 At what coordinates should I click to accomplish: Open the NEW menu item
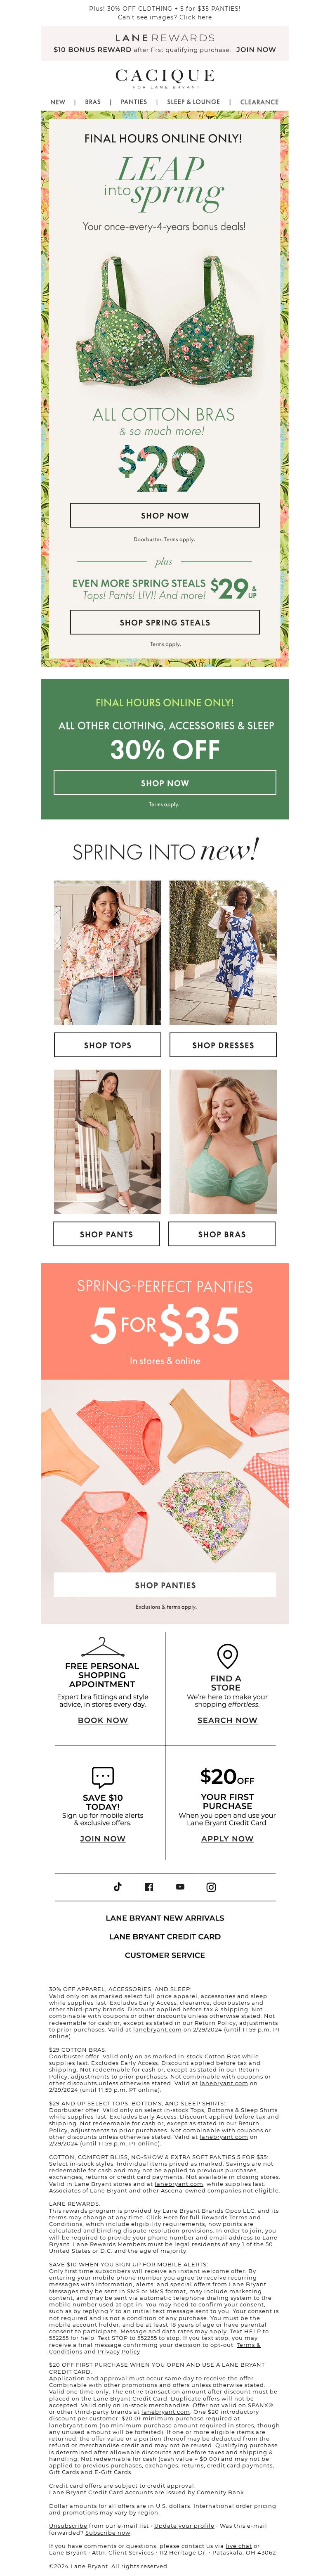click(58, 102)
